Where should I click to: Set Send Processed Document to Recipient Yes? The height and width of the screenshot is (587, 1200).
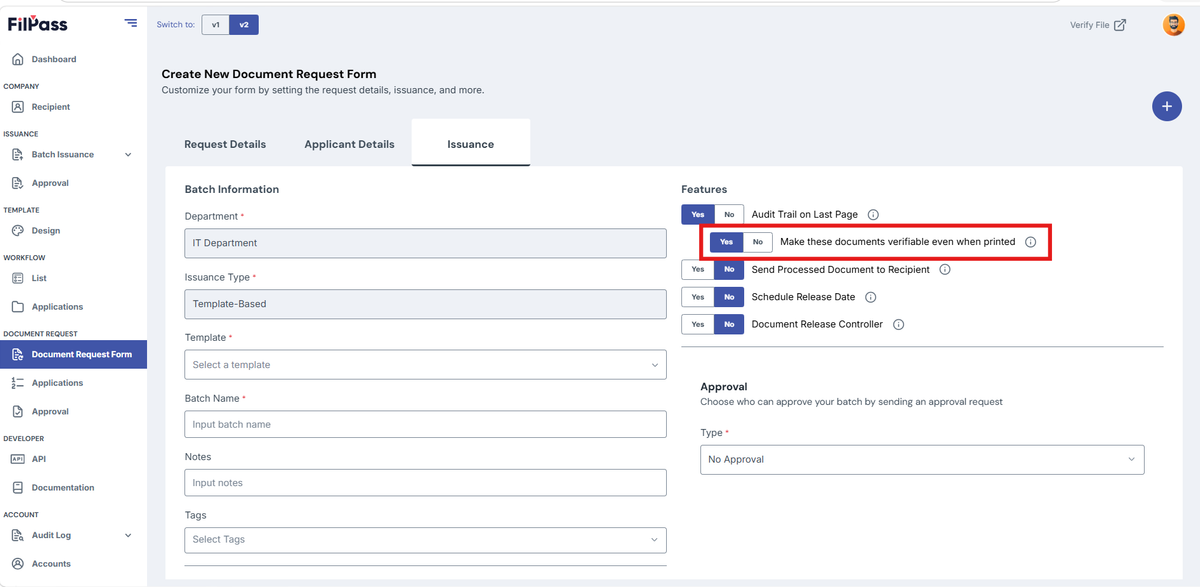click(698, 270)
